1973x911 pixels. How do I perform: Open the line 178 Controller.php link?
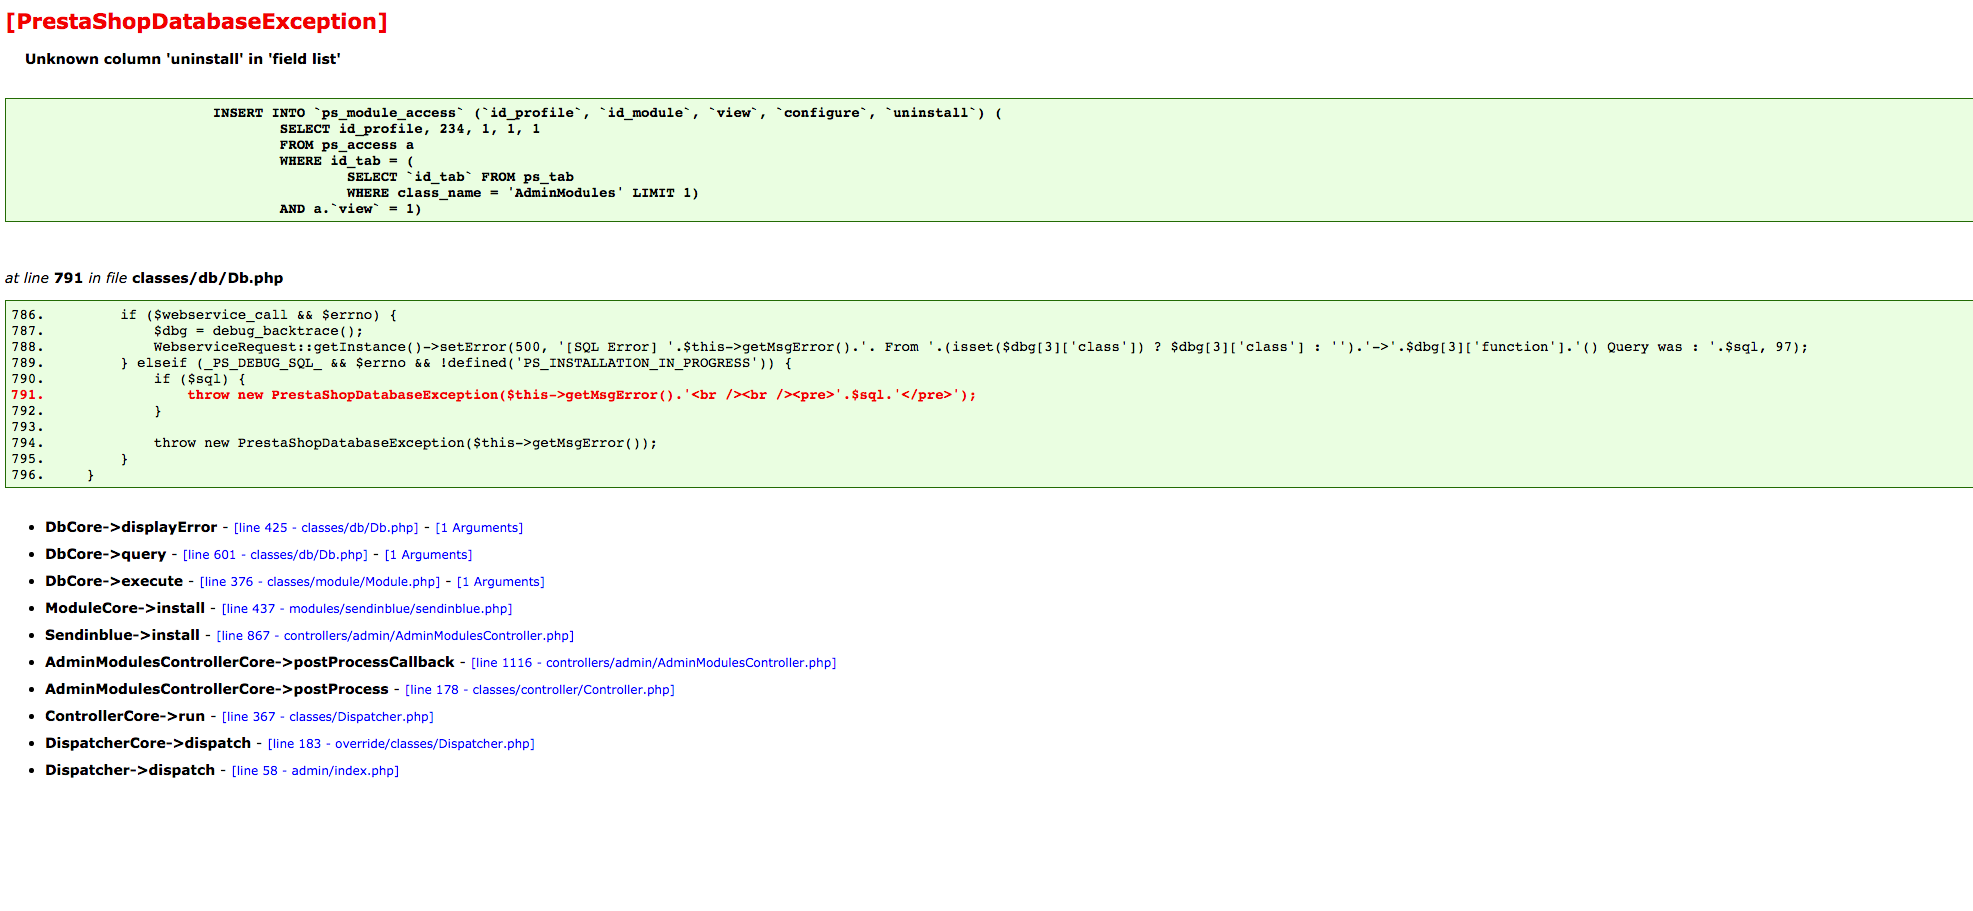540,690
